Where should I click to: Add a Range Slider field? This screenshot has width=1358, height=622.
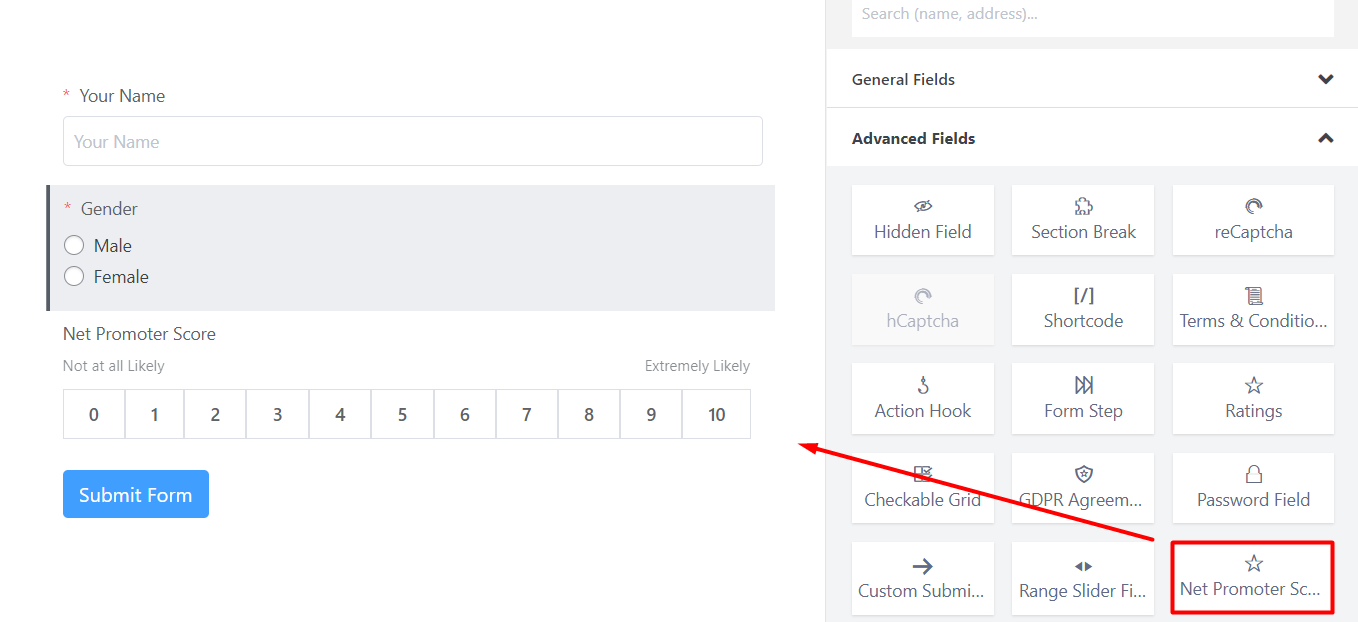[x=1082, y=578]
